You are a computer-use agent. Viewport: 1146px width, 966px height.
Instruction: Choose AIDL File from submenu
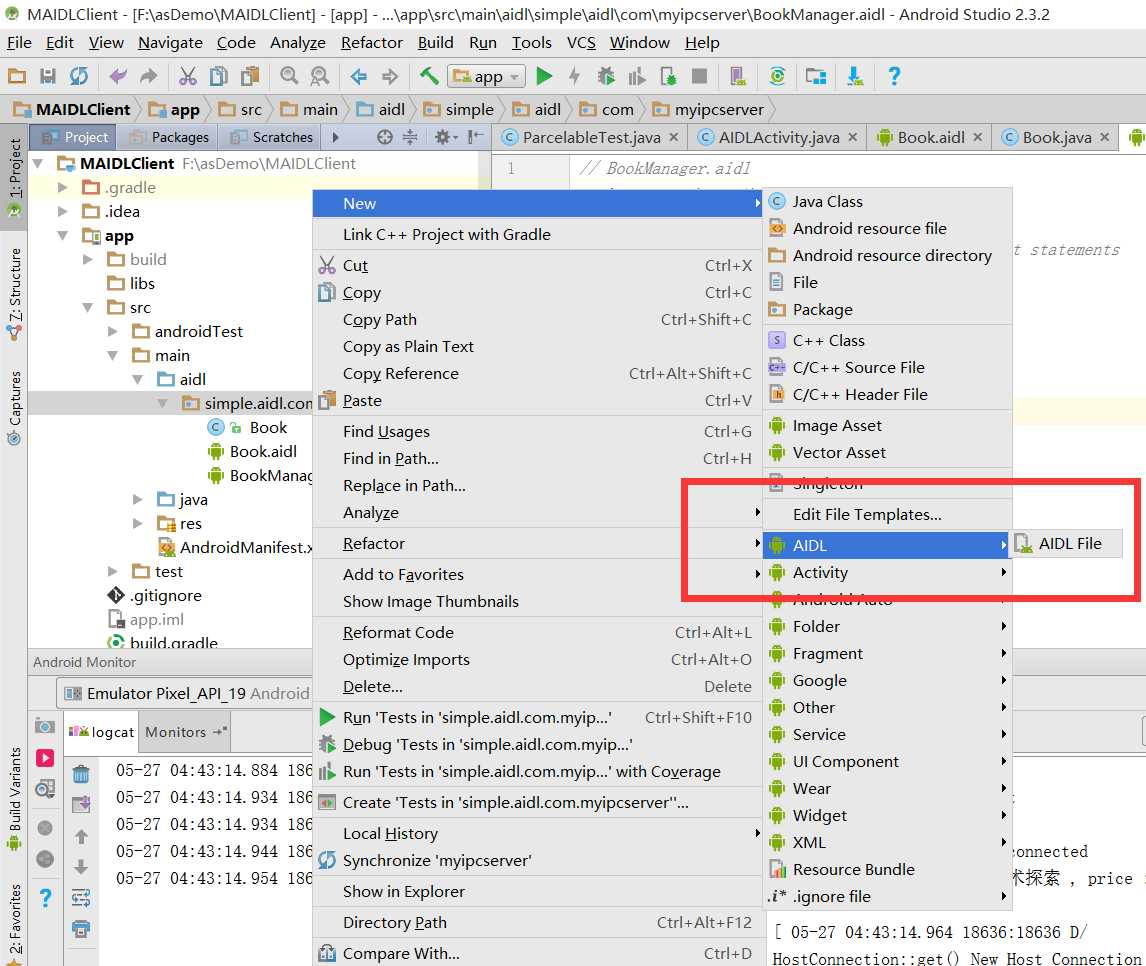click(x=1067, y=543)
